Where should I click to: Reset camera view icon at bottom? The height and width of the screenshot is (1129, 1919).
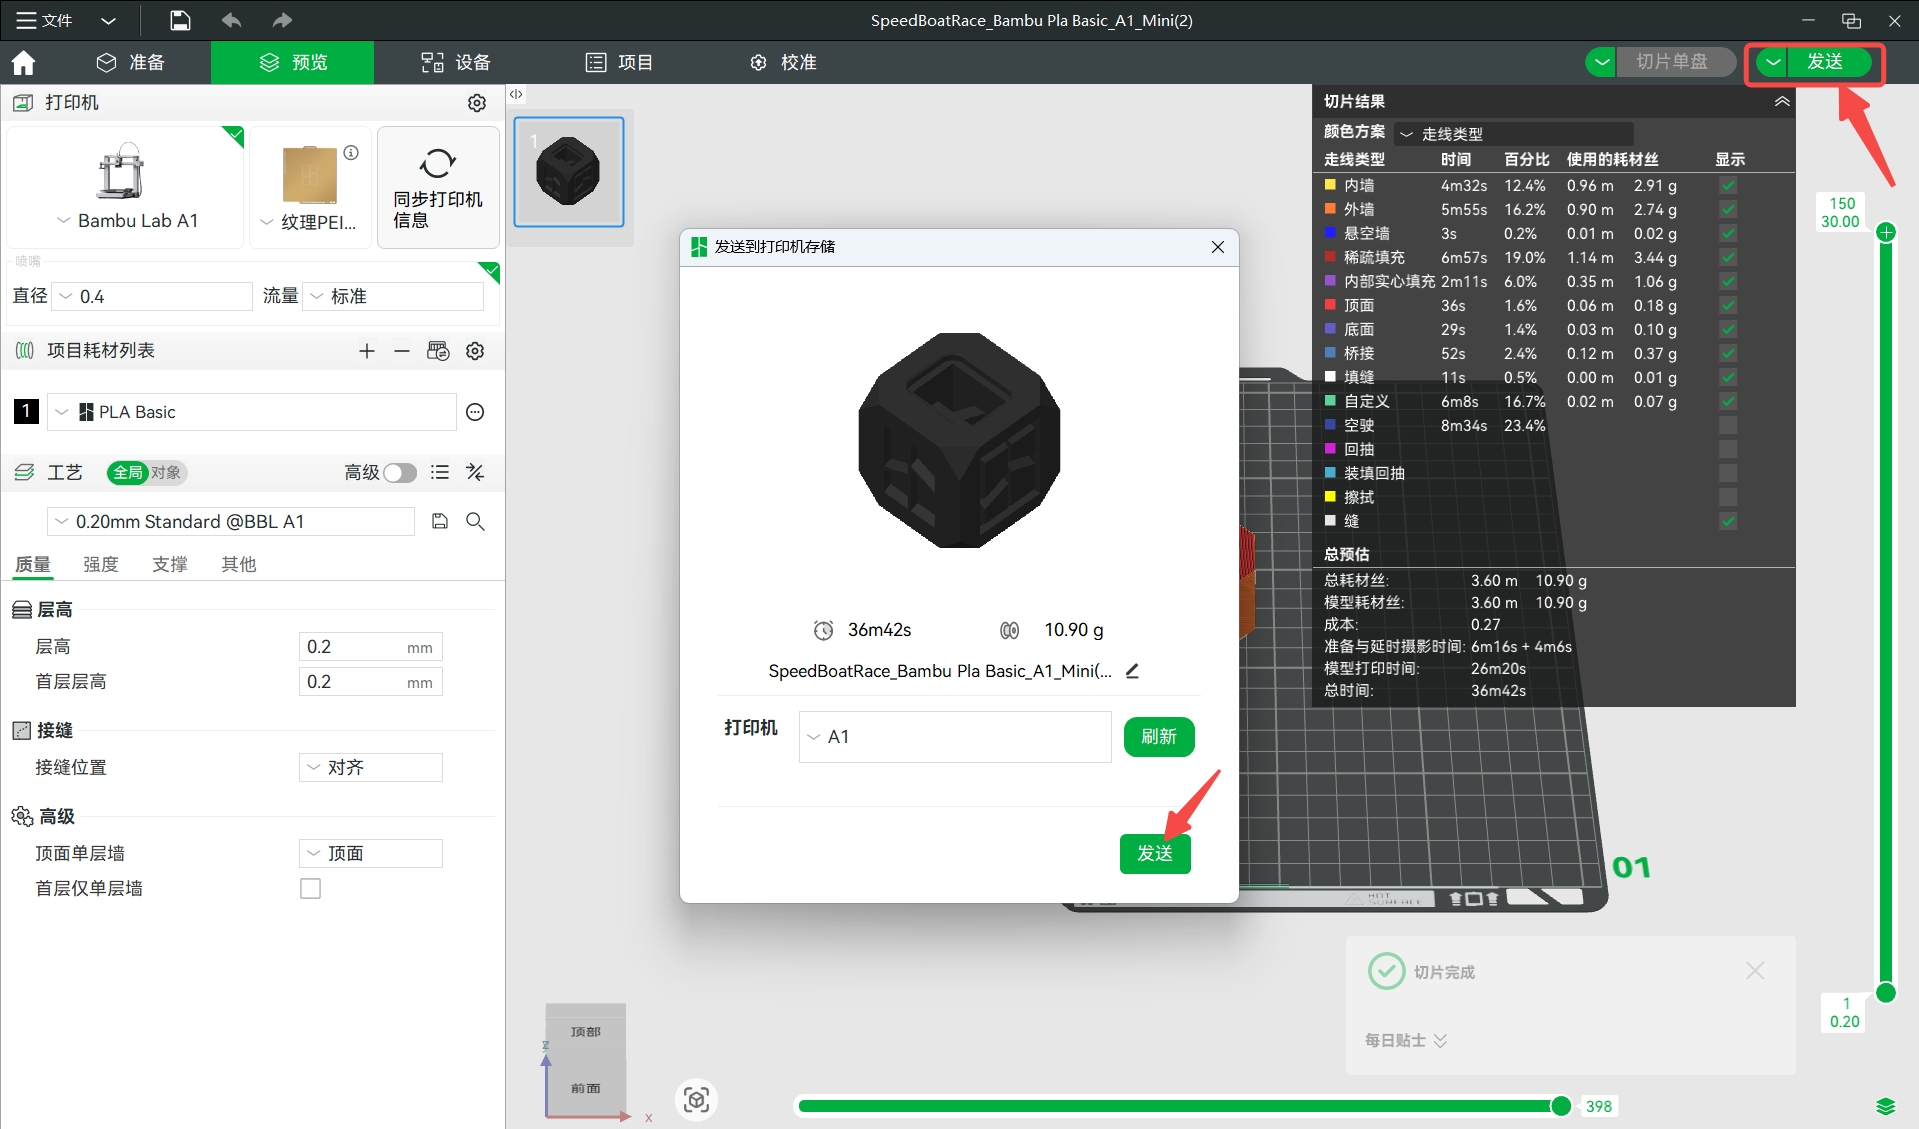[x=697, y=1100]
